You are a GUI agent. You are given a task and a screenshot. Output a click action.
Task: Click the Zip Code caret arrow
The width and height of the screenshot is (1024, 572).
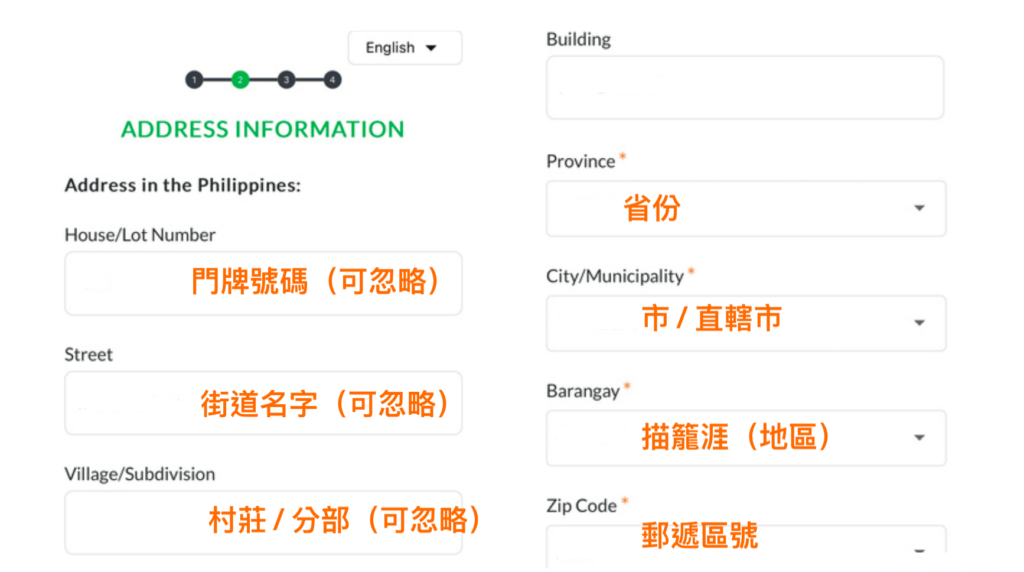coord(920,551)
